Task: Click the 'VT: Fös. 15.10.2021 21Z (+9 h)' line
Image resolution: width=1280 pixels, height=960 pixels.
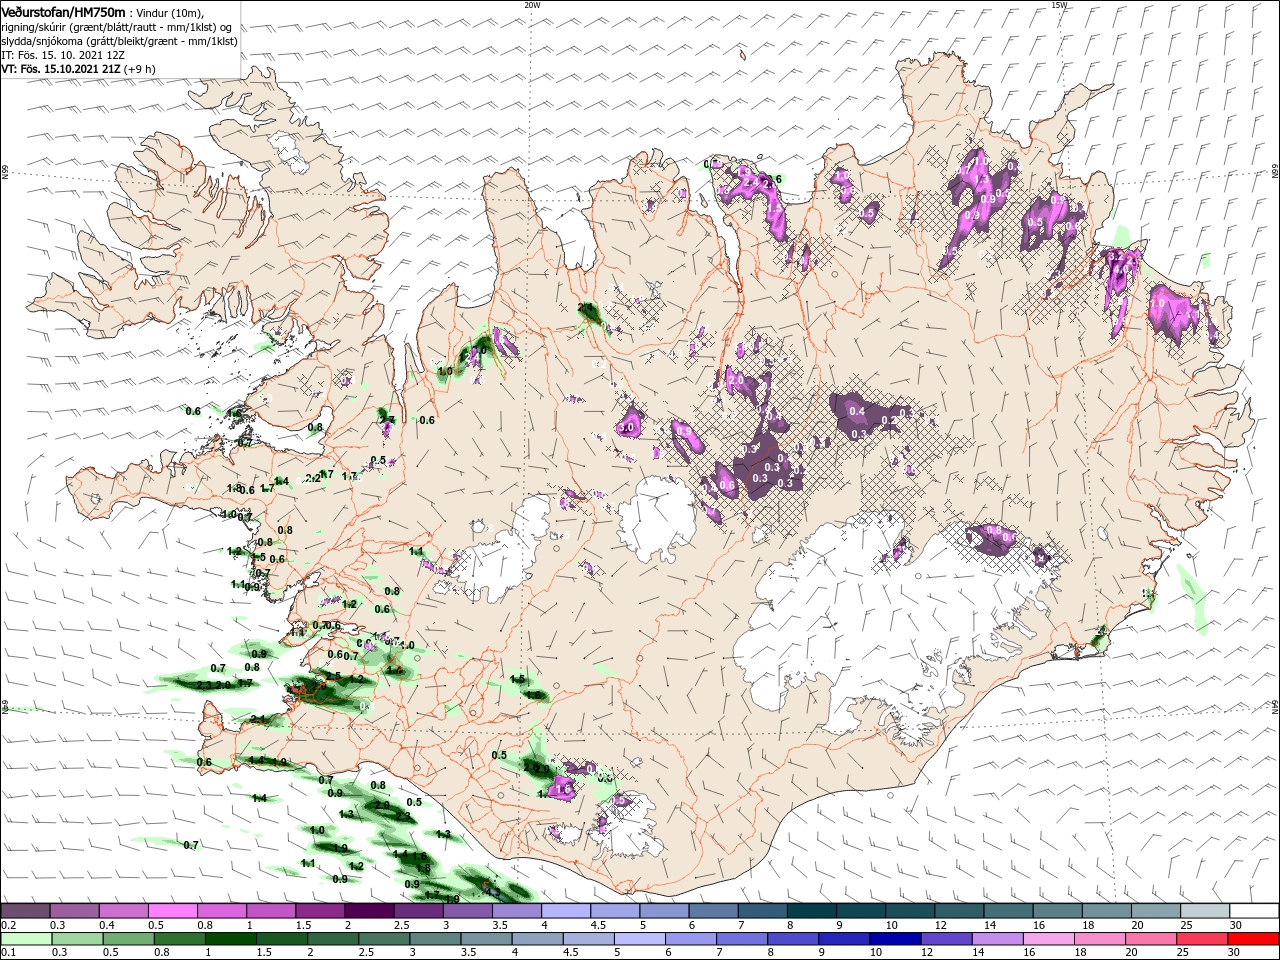Action: click(78, 69)
